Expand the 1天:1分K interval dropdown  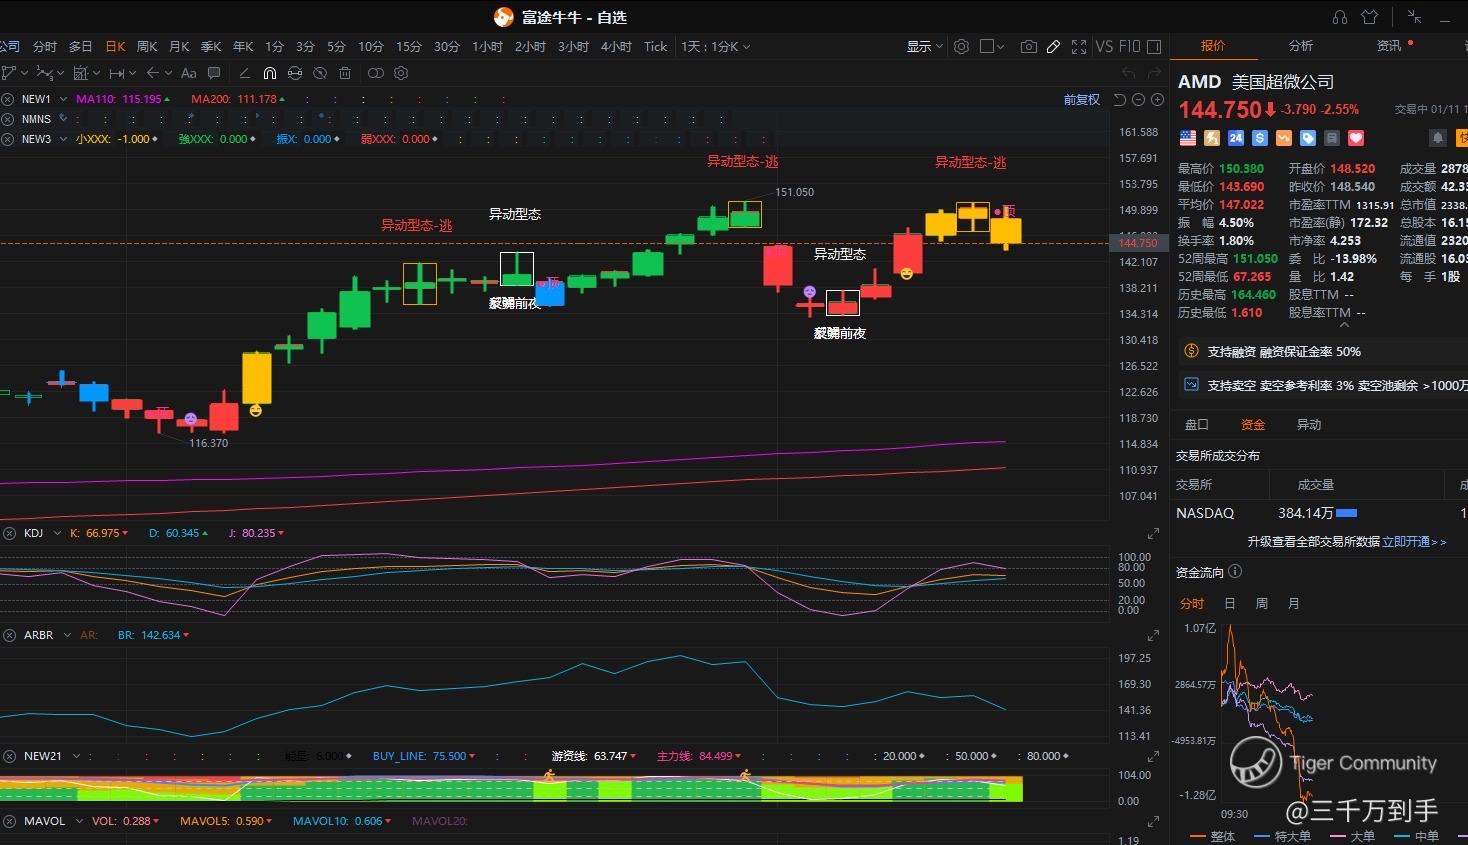(x=715, y=47)
